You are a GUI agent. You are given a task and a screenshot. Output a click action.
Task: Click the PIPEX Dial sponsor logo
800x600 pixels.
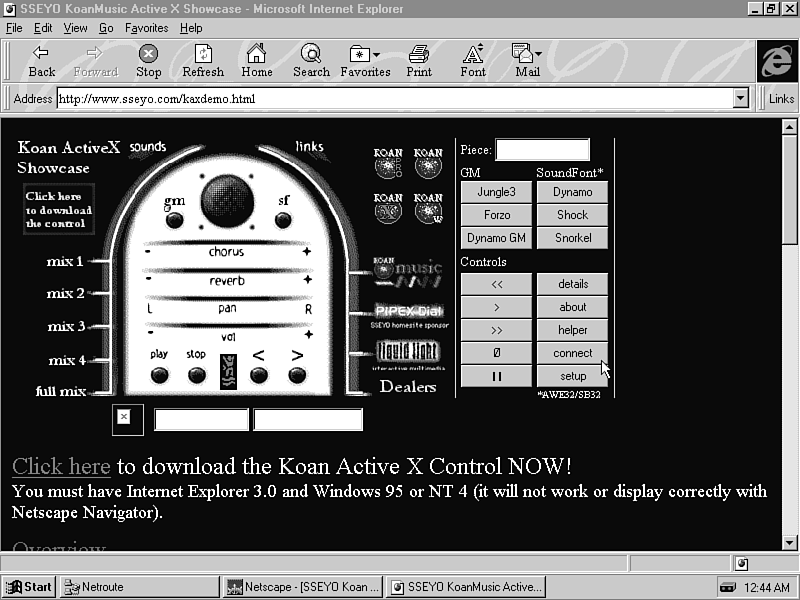pyautogui.click(x=408, y=312)
